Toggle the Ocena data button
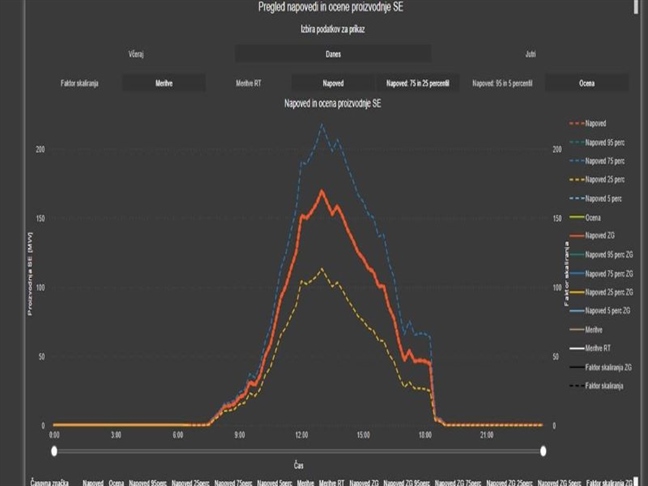648x486 pixels. [x=587, y=83]
